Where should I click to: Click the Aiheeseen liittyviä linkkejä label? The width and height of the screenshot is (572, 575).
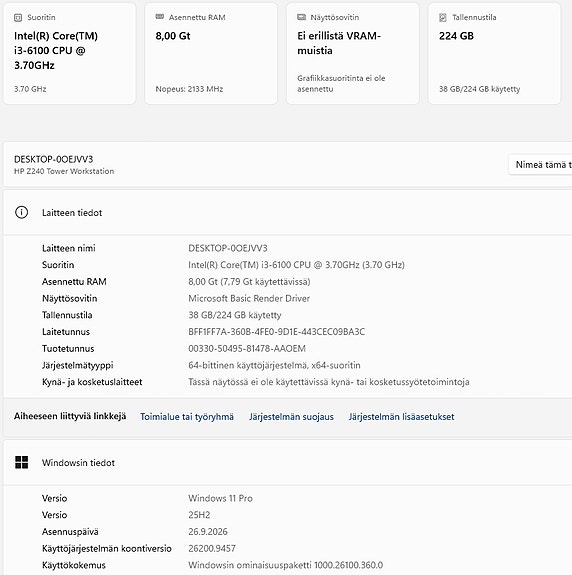pyautogui.click(x=70, y=416)
